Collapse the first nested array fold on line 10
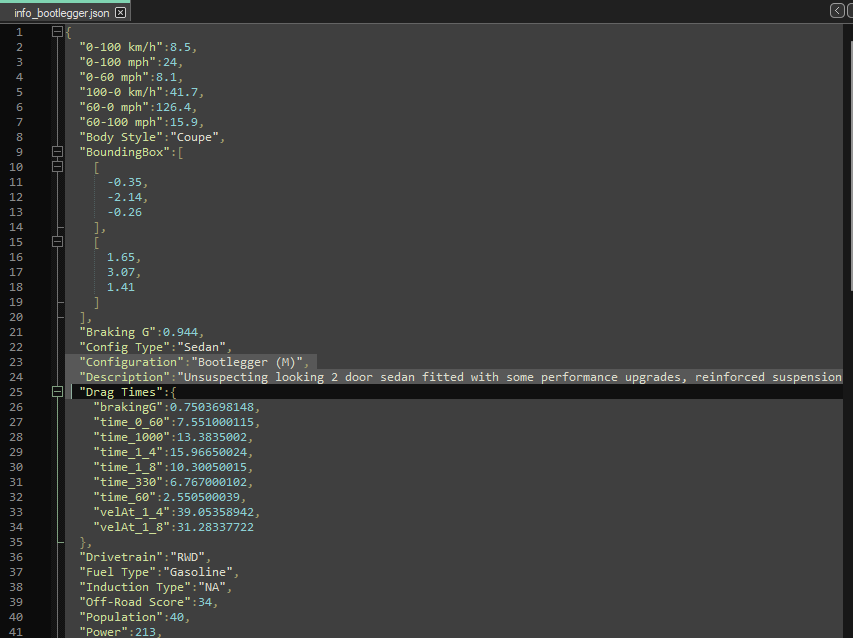Viewport: 853px width, 638px height. point(57,167)
